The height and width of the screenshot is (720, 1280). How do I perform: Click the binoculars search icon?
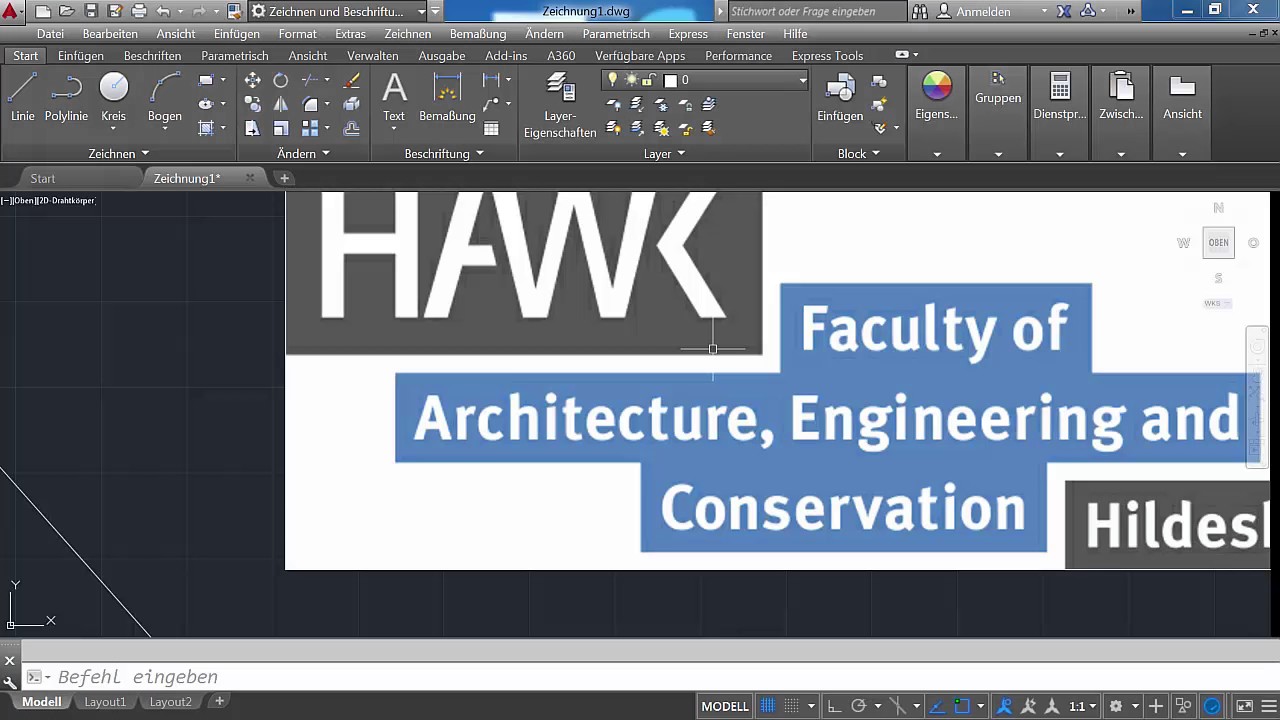click(x=921, y=11)
